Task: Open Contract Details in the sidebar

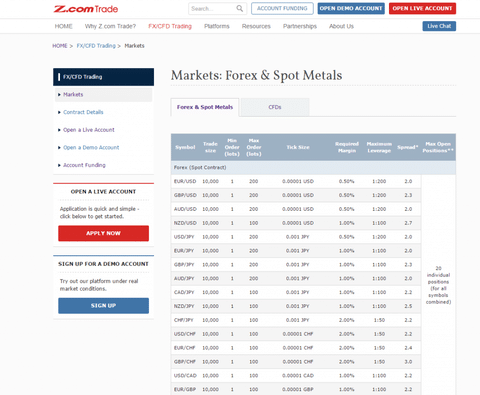Action: point(83,112)
